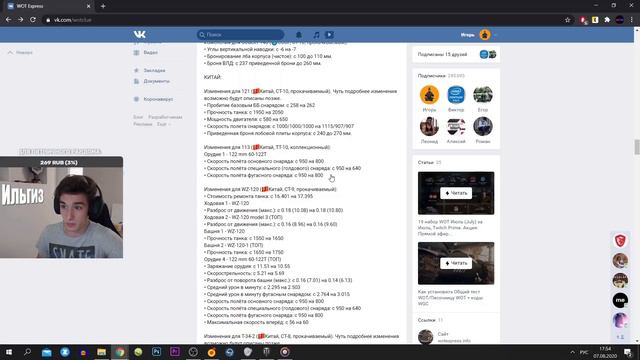Open subscriber Роман's avatar
Viewport: 640px width, 360px height.
coord(483,126)
